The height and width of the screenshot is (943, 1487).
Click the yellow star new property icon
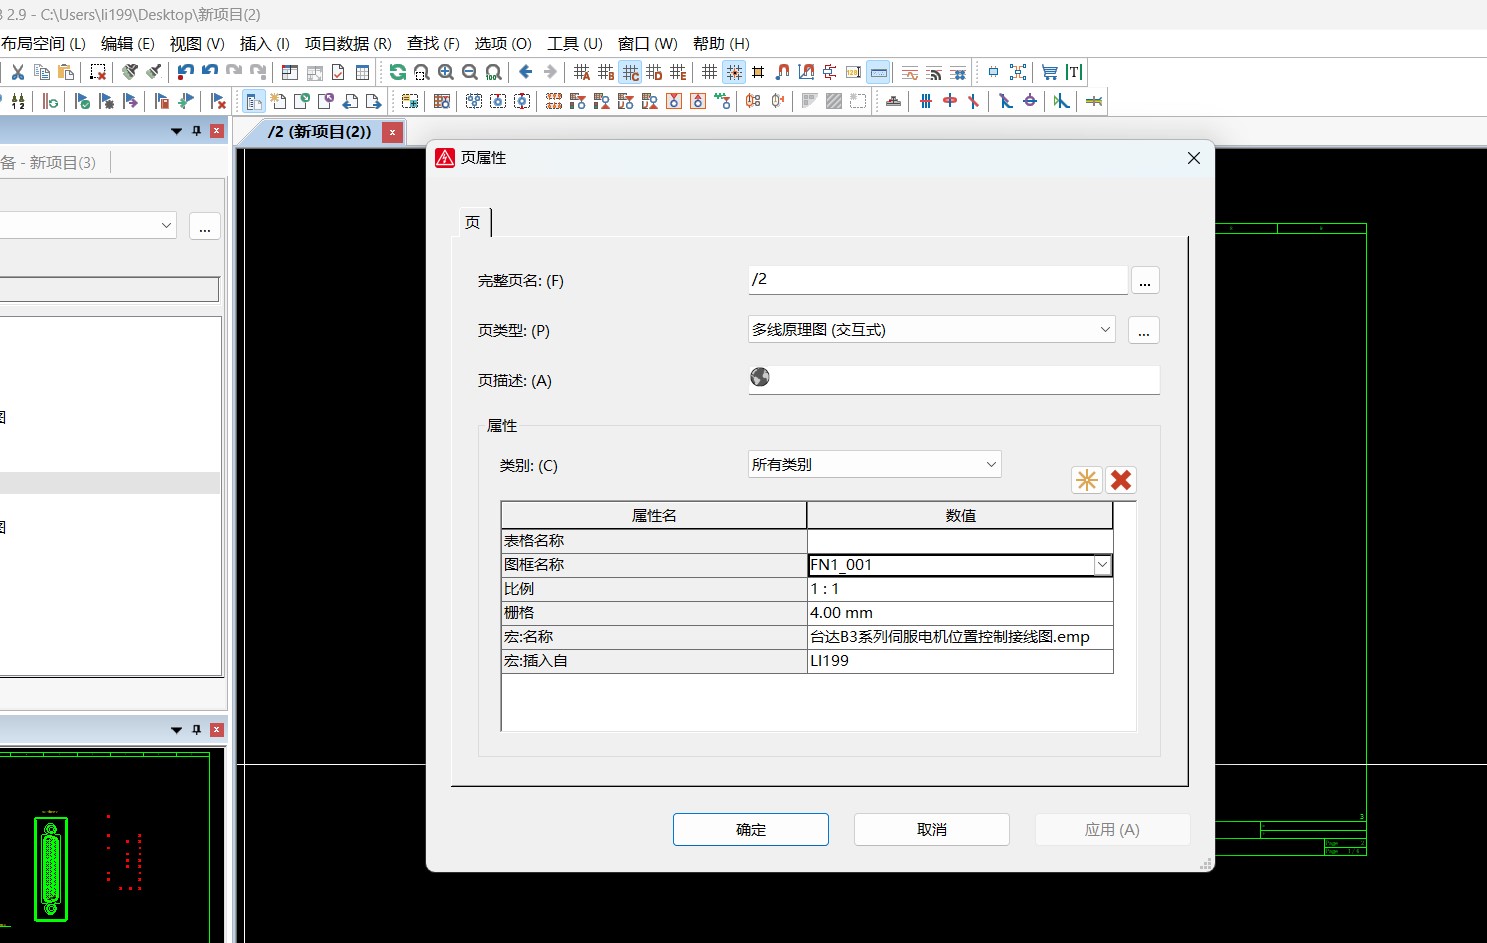(x=1086, y=480)
